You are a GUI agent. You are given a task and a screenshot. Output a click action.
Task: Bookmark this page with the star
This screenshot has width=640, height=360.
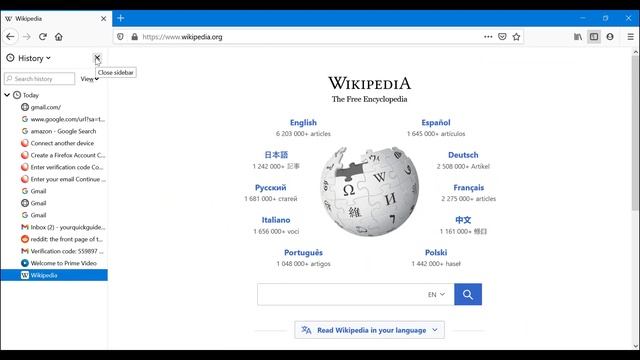pyautogui.click(x=516, y=37)
